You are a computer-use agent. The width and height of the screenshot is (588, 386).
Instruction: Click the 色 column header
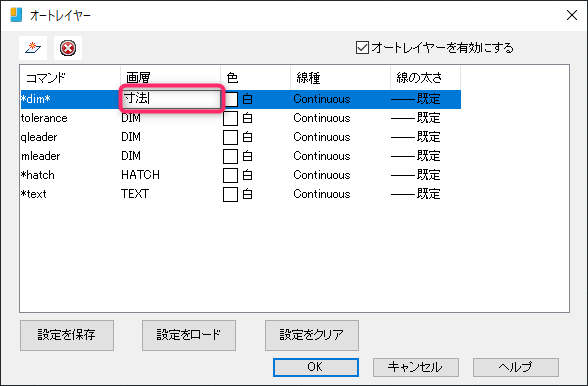[x=255, y=78]
